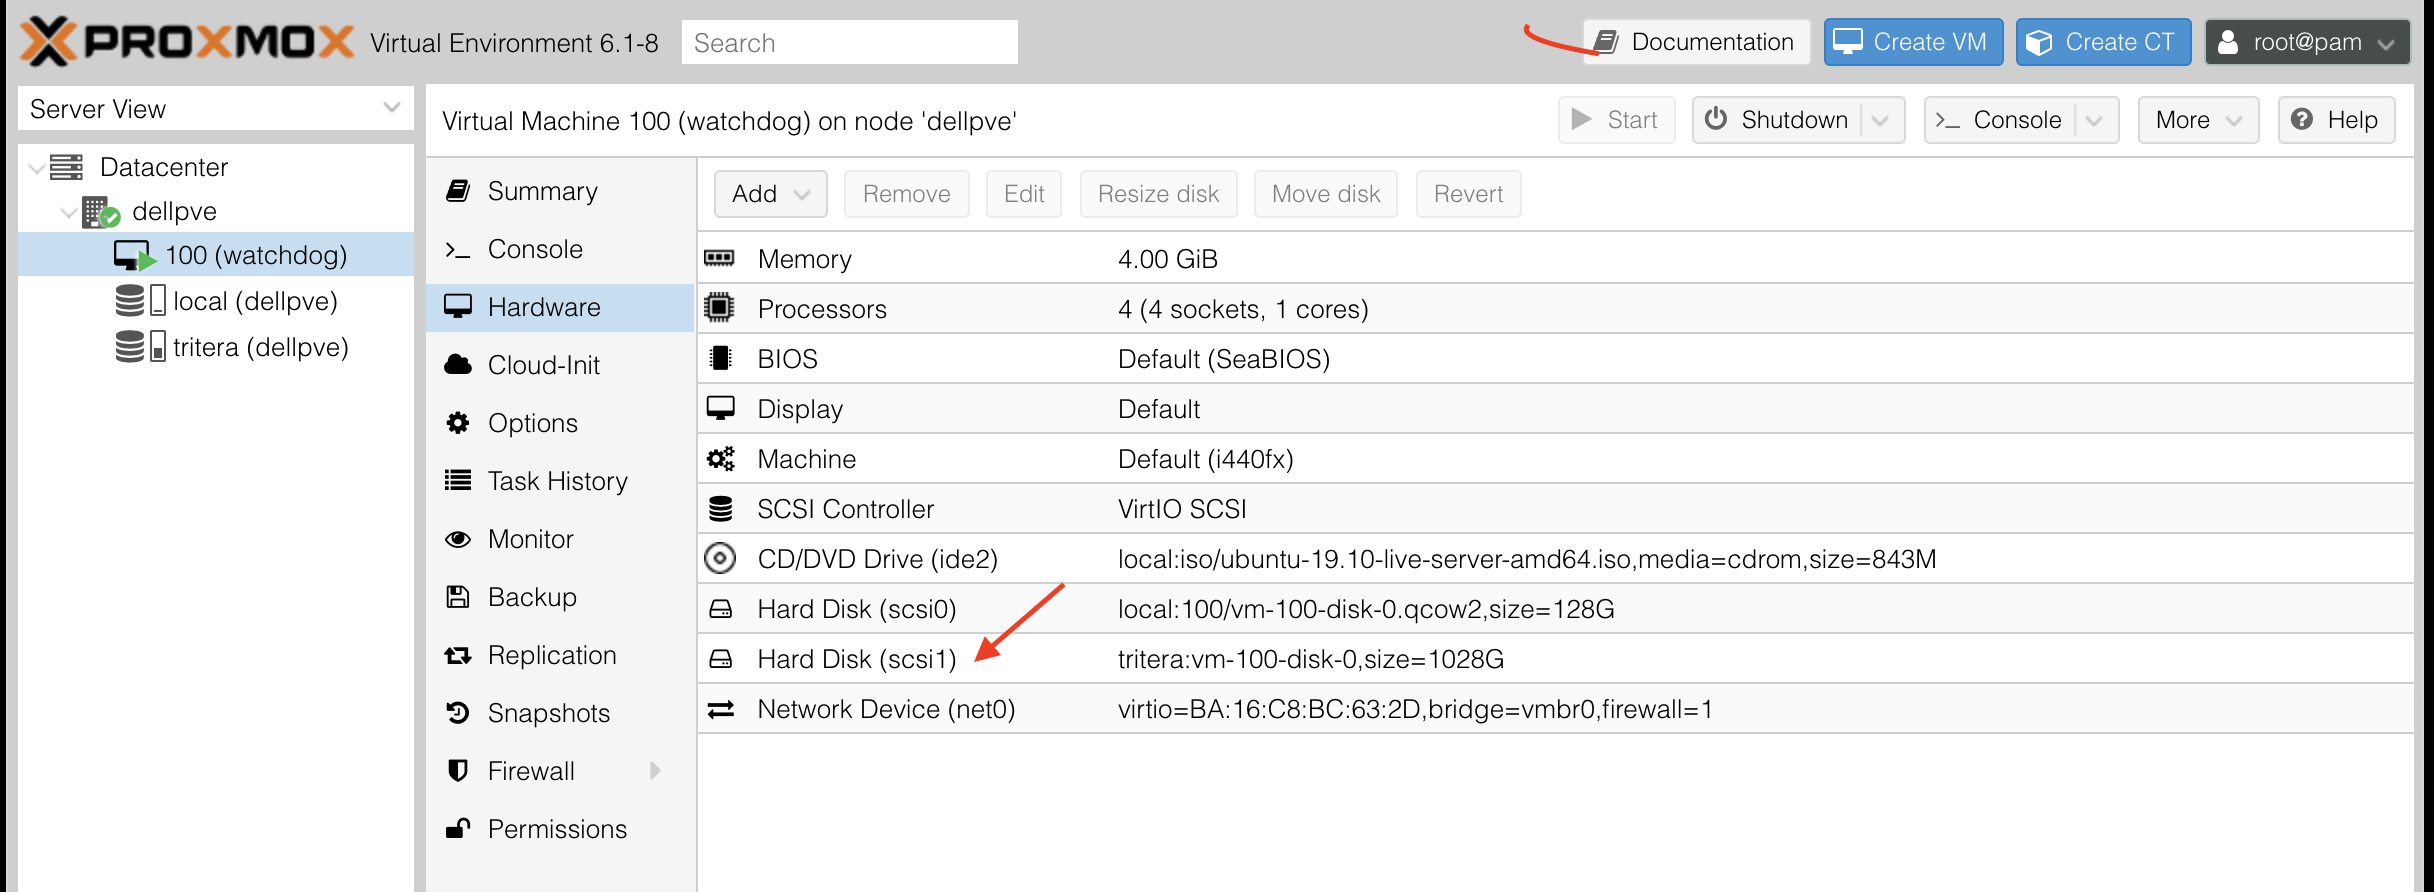Open the Cloud-Init section
Viewport: 2434px width, 892px height.
tap(543, 365)
